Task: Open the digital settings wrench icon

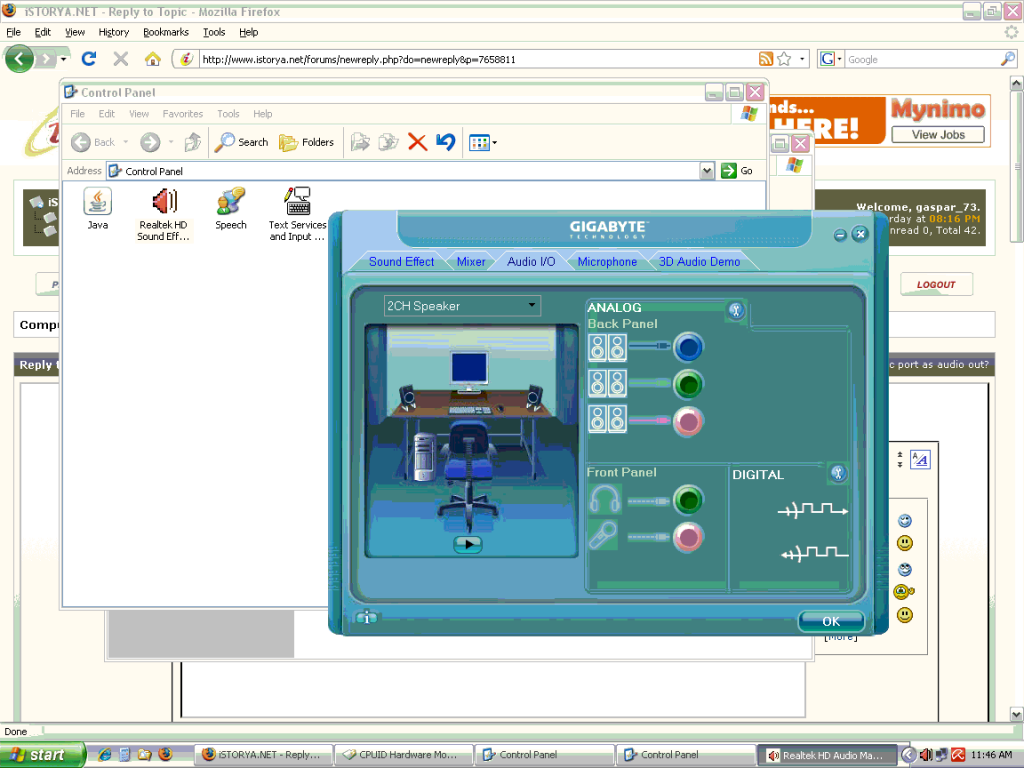Action: click(838, 473)
